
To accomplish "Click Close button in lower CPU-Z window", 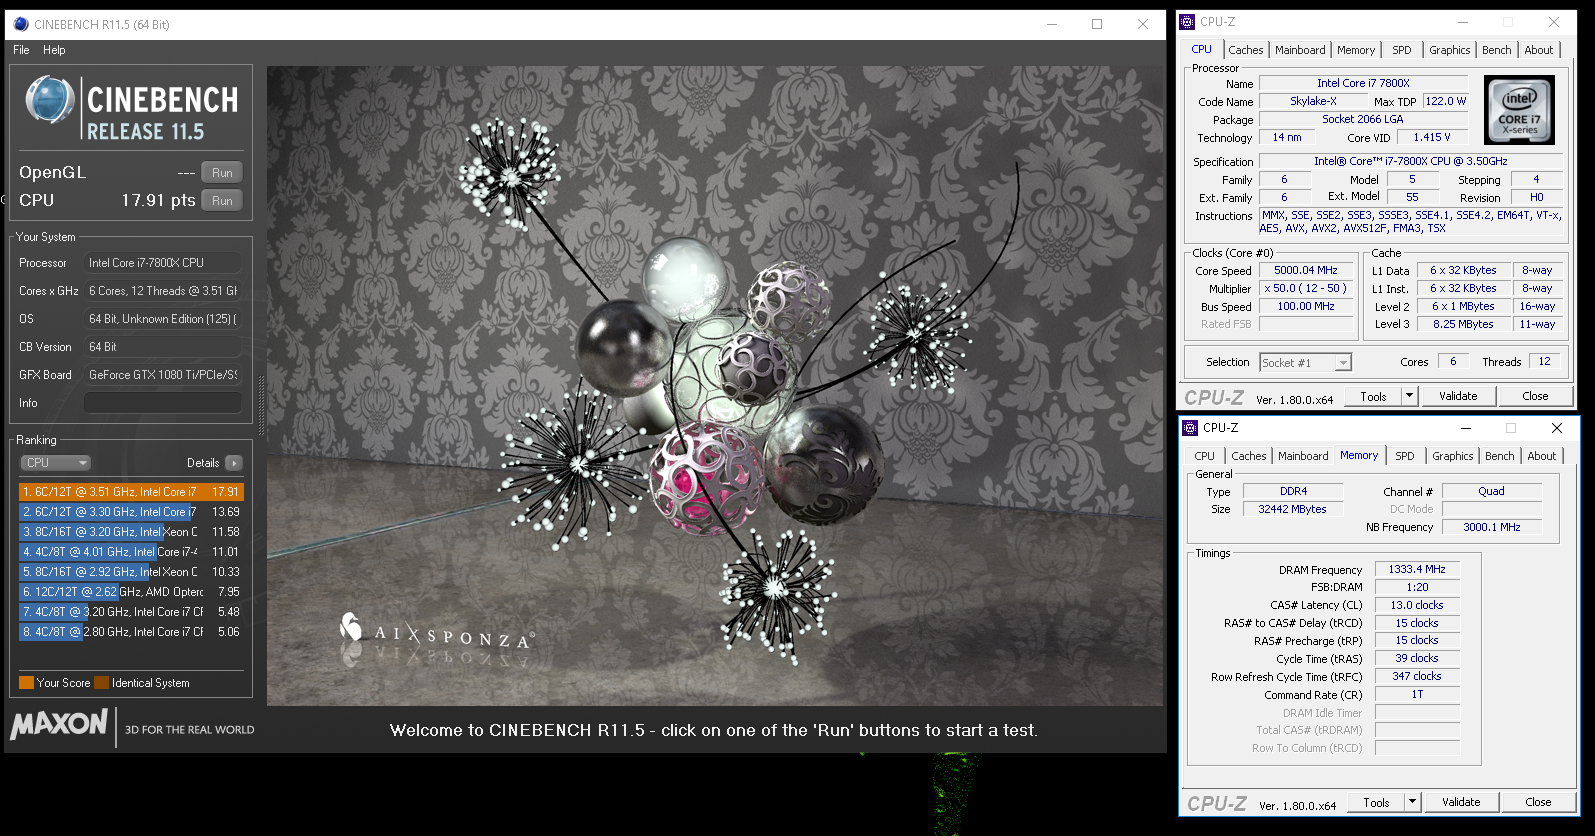I will (x=1538, y=803).
